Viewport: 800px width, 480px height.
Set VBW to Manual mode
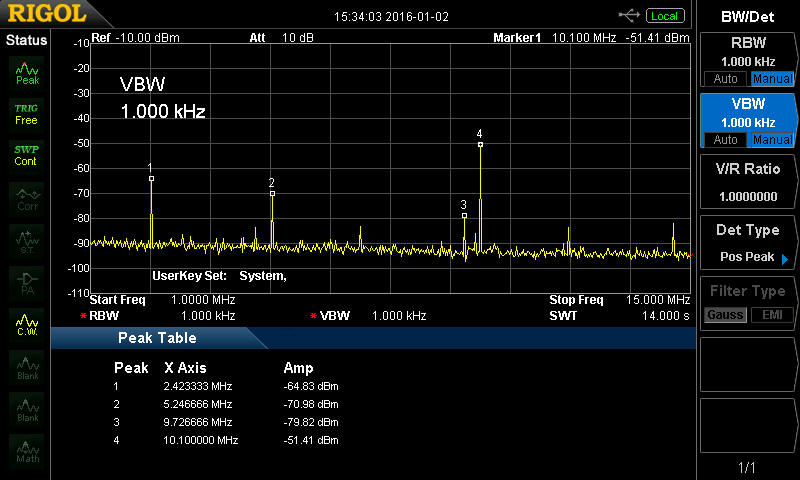[771, 140]
